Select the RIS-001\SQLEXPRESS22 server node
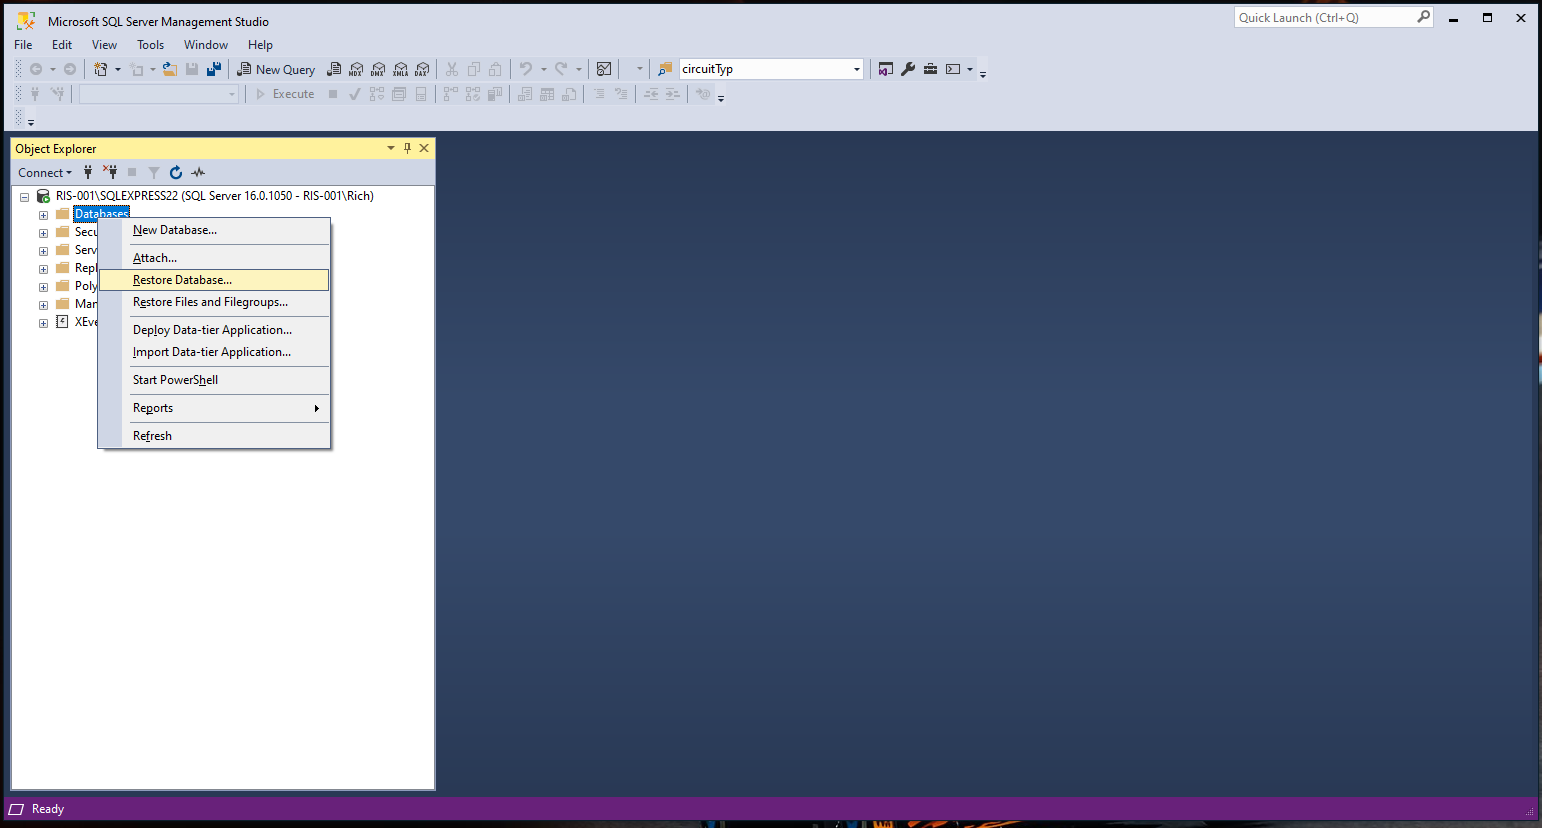 214,196
